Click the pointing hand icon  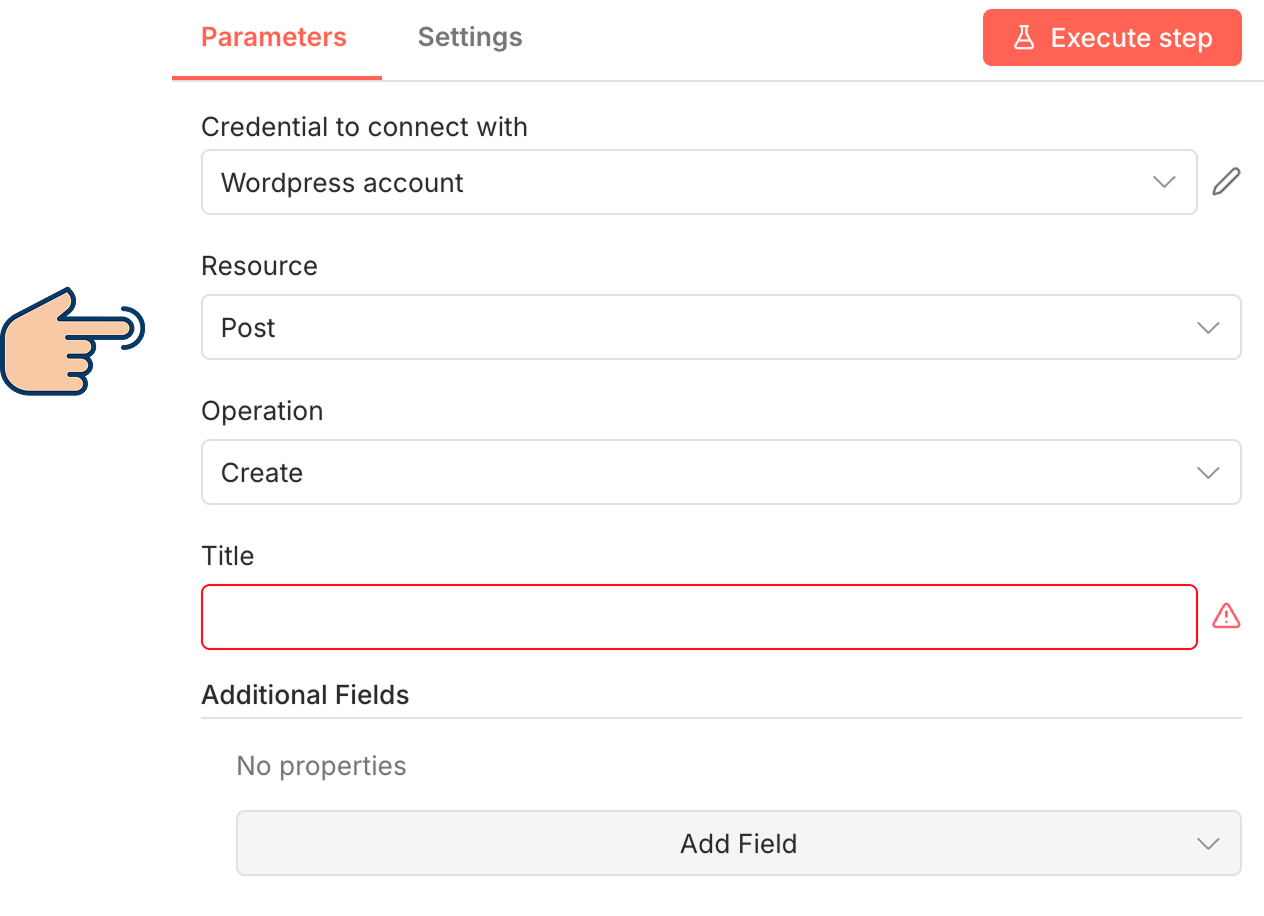72,342
